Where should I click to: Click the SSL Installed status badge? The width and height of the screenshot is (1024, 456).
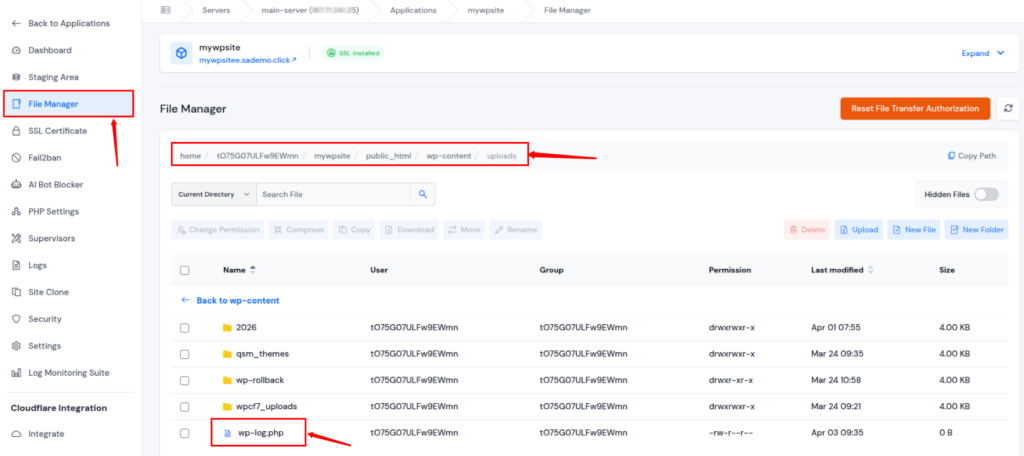point(353,53)
